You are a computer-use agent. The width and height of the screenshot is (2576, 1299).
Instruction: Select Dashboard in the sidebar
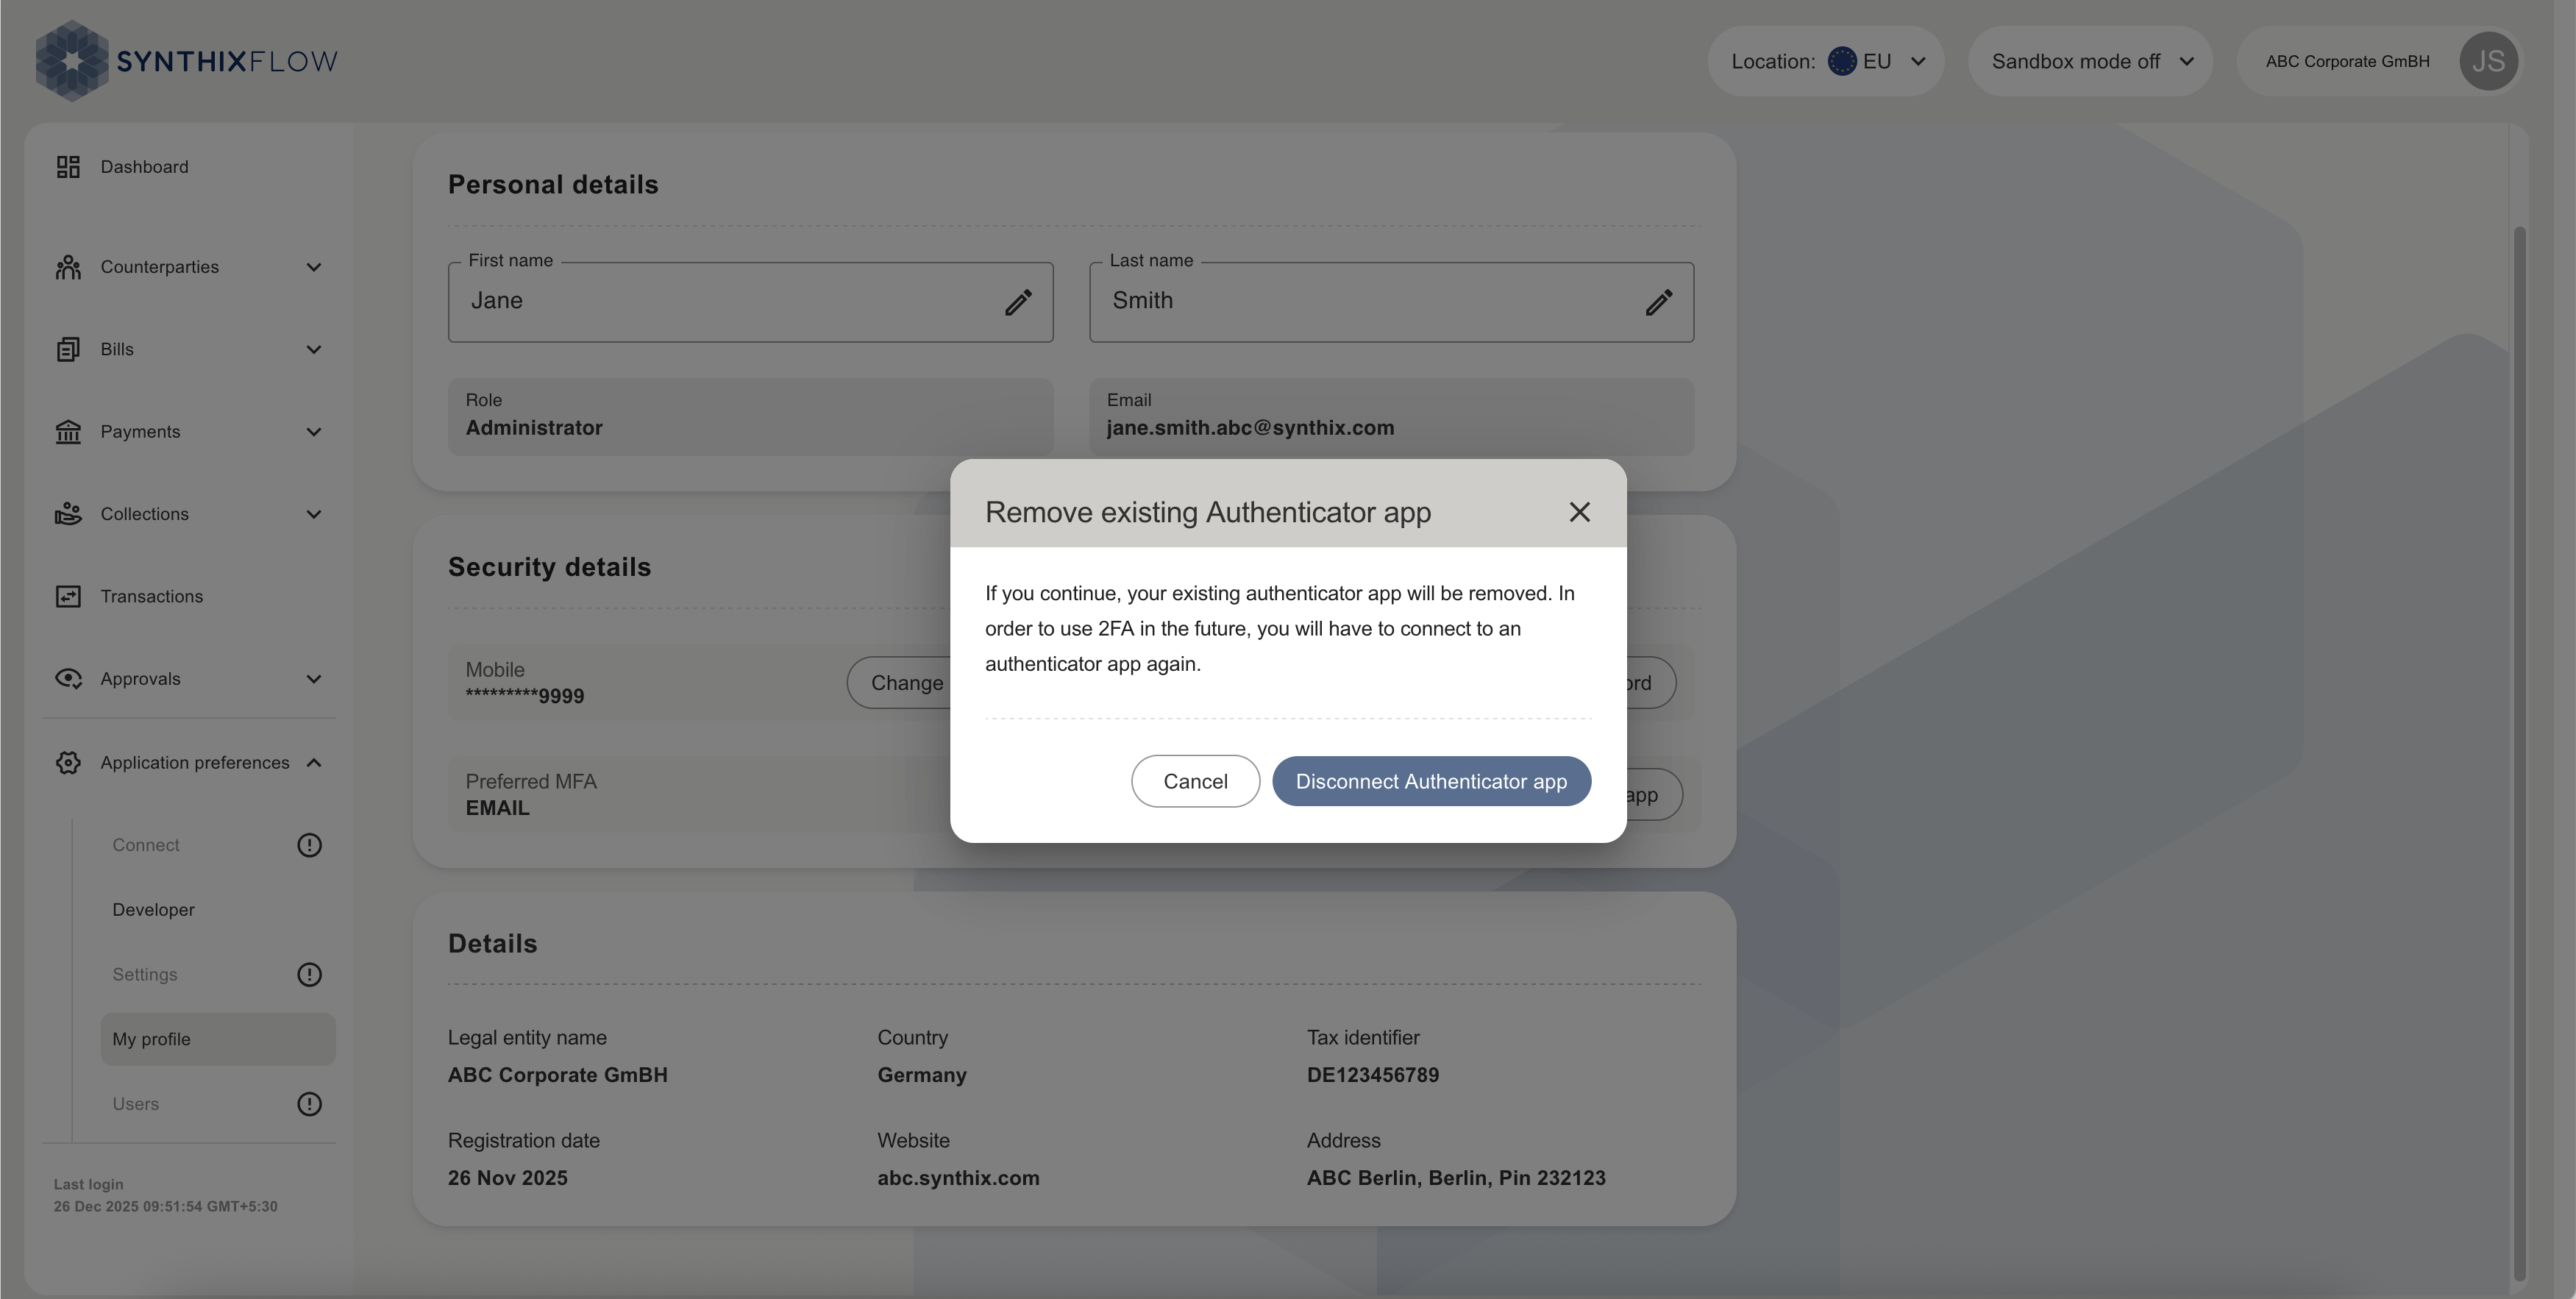point(144,167)
